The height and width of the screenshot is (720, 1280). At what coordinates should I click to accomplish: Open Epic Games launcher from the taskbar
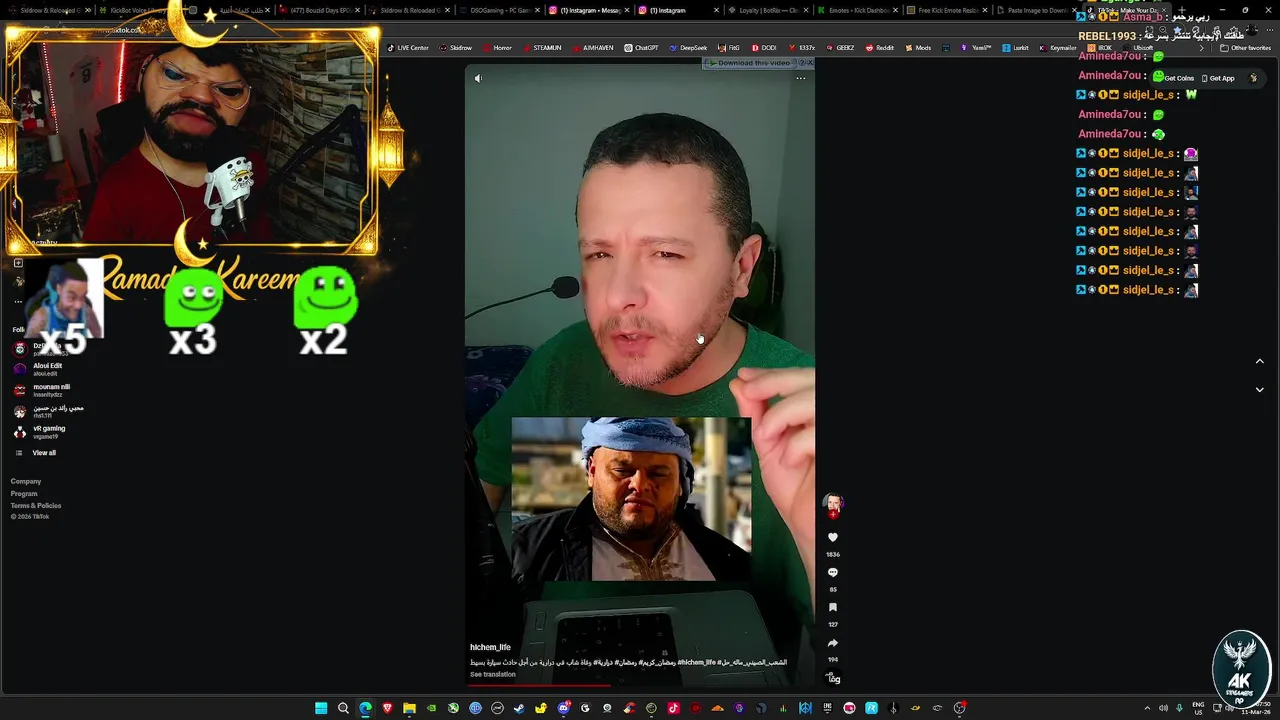(x=827, y=708)
